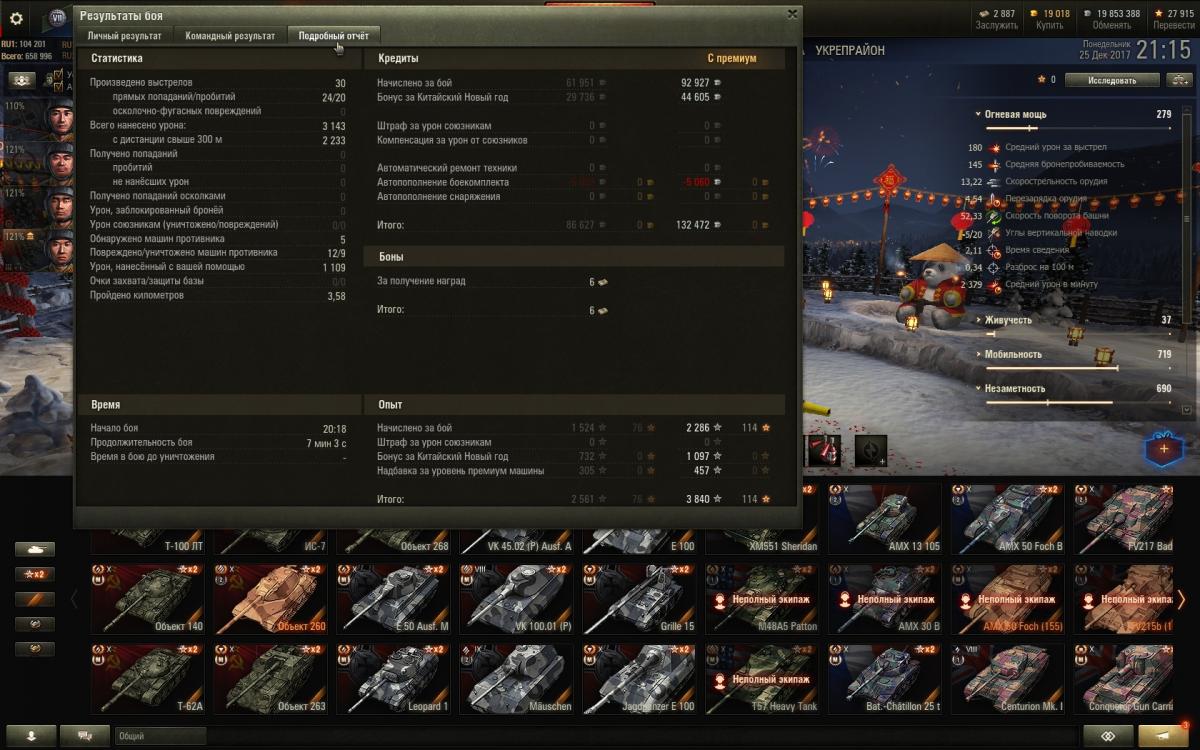The height and width of the screenshot is (750, 1200).
Task: Click Заслужить under bonds balance
Action: (x=995, y=27)
